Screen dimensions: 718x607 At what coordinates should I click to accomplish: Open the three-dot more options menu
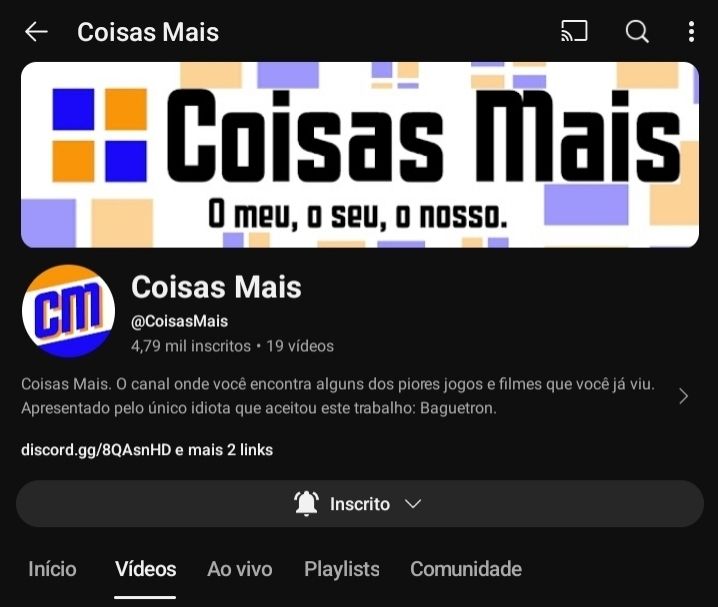(691, 32)
